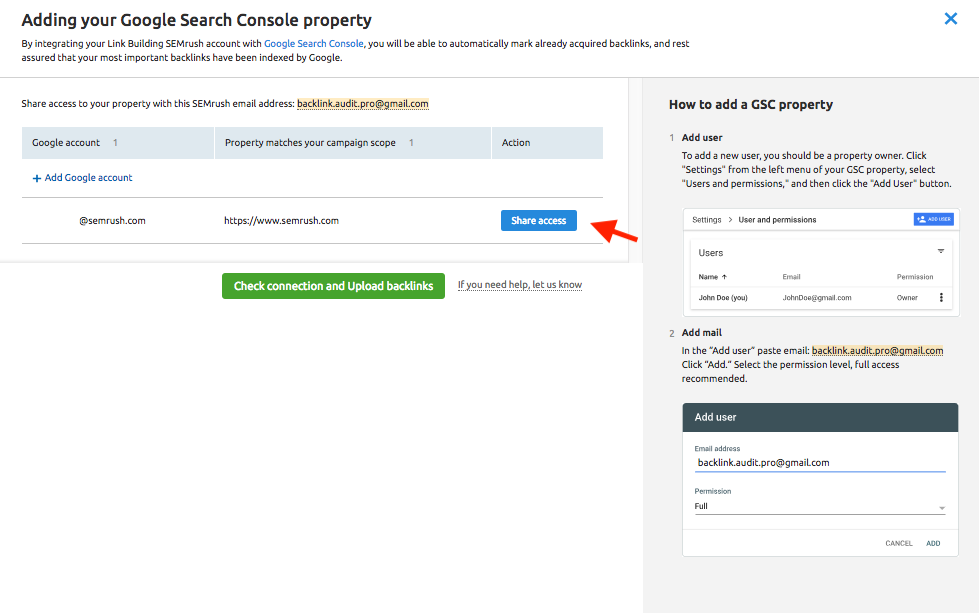Viewport: 979px width, 613px height.
Task: Click User and permissions breadcrumb
Action: click(777, 220)
